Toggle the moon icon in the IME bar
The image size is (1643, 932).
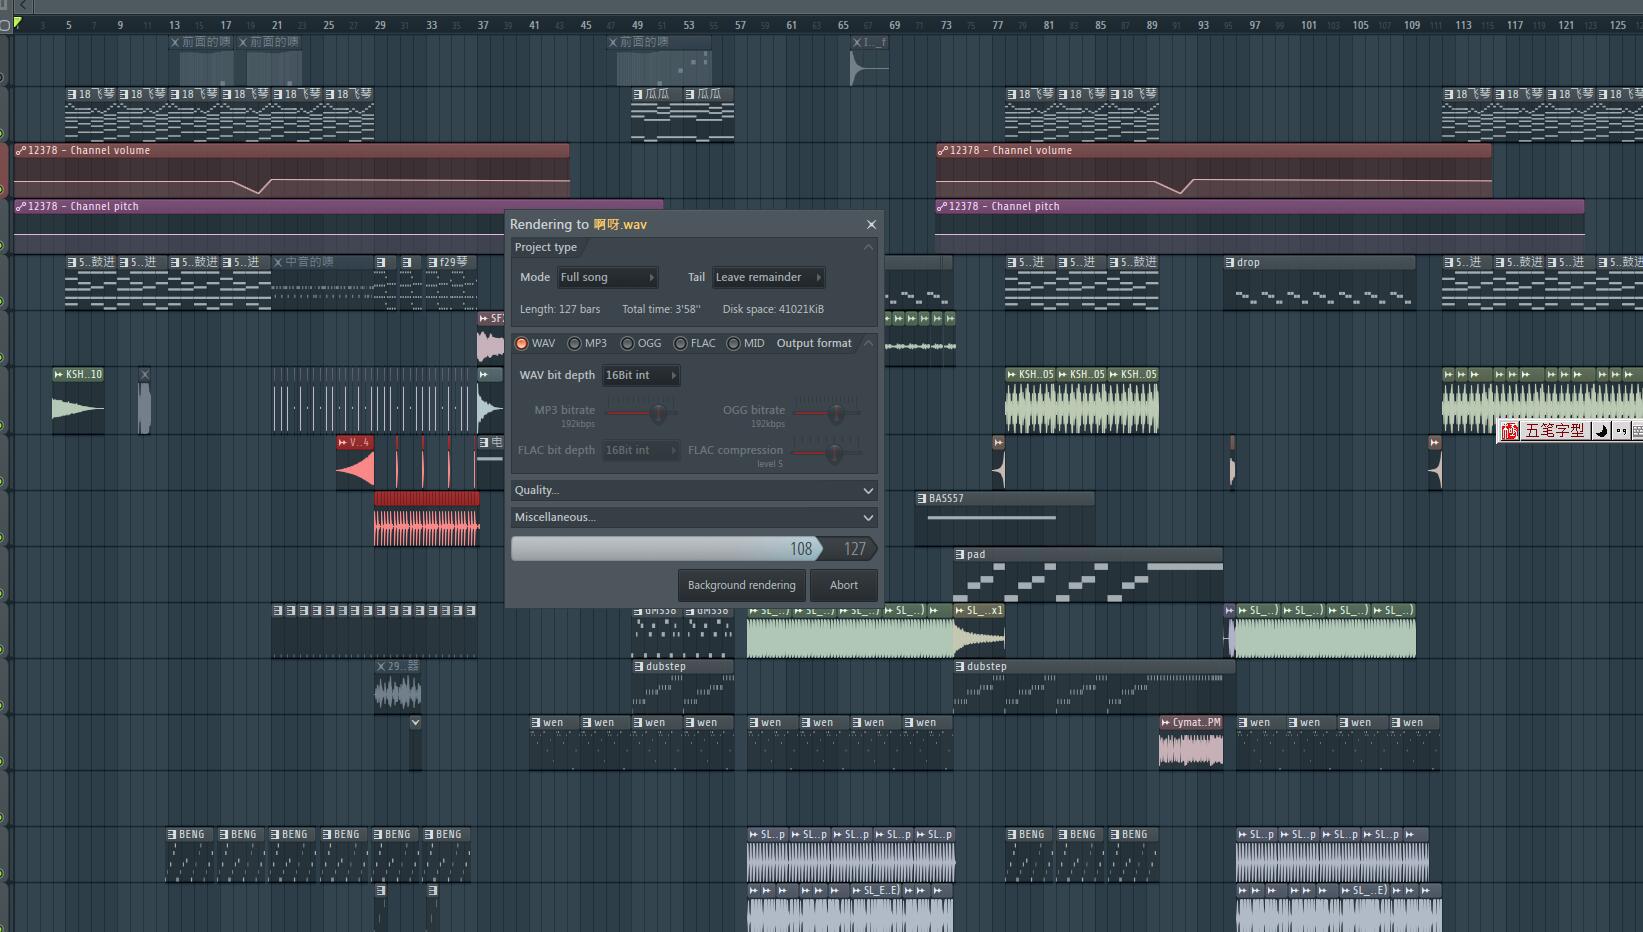pyautogui.click(x=1601, y=431)
